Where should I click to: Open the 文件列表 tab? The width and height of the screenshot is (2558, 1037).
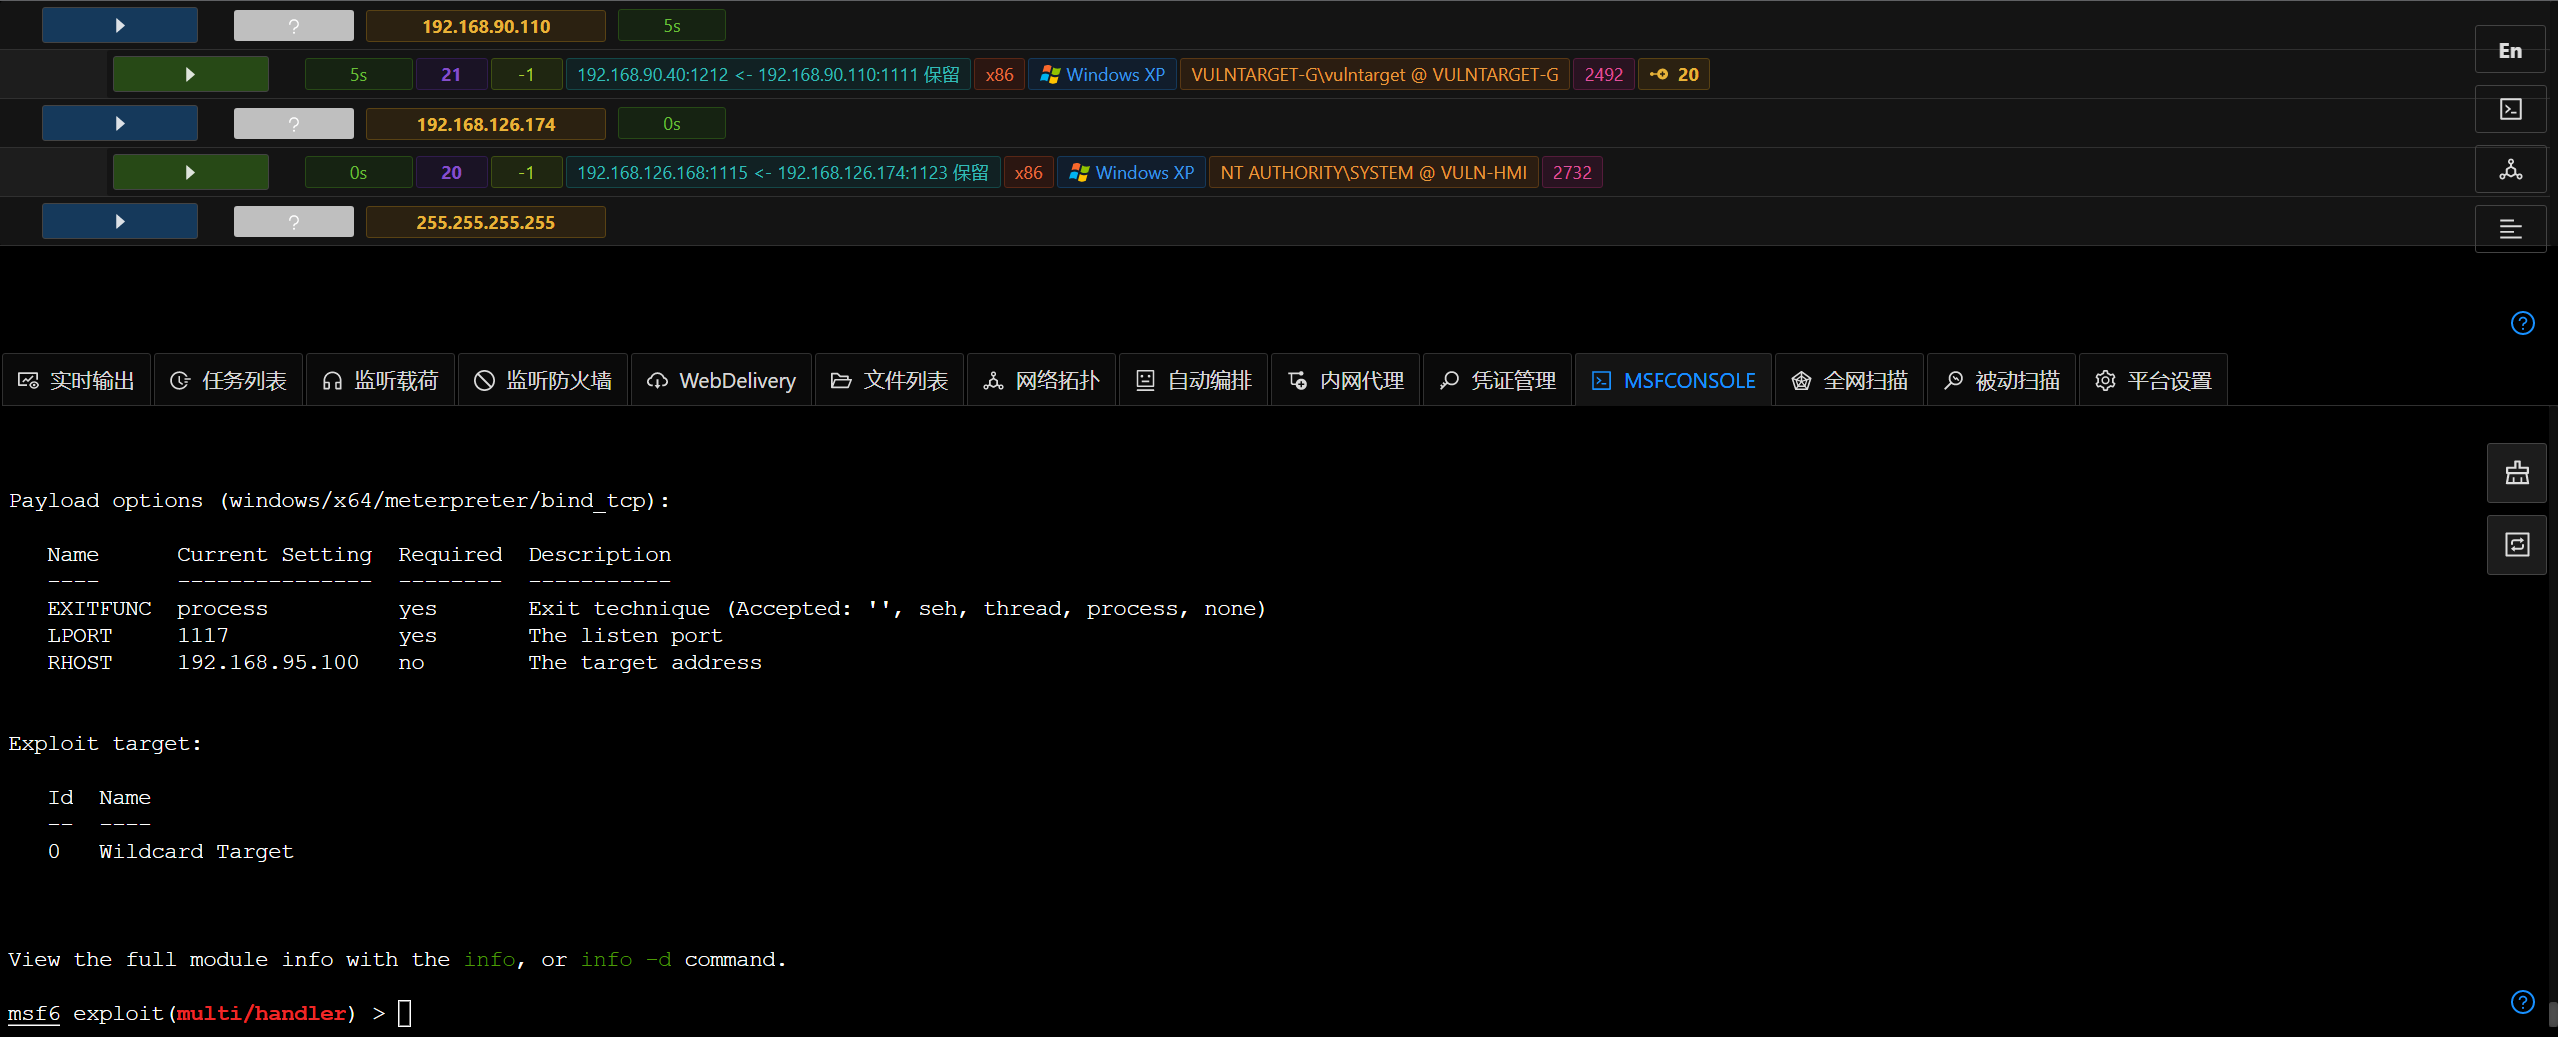[890, 381]
